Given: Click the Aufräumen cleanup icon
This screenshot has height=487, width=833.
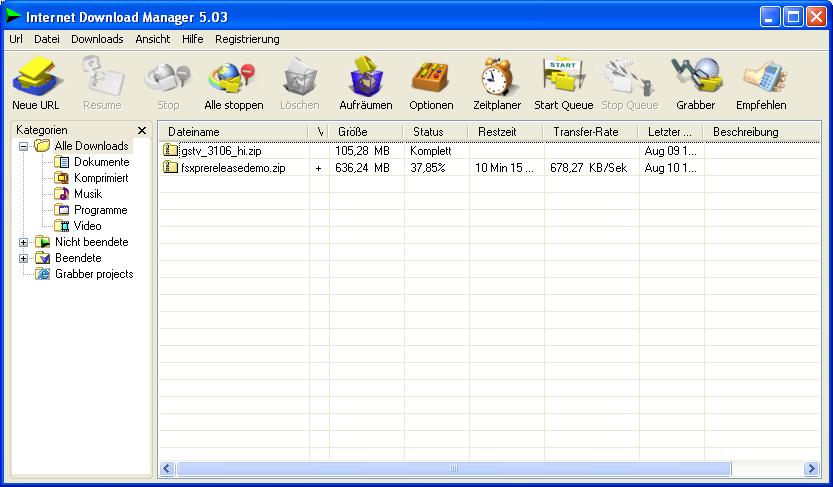Looking at the screenshot, I should pos(366,77).
